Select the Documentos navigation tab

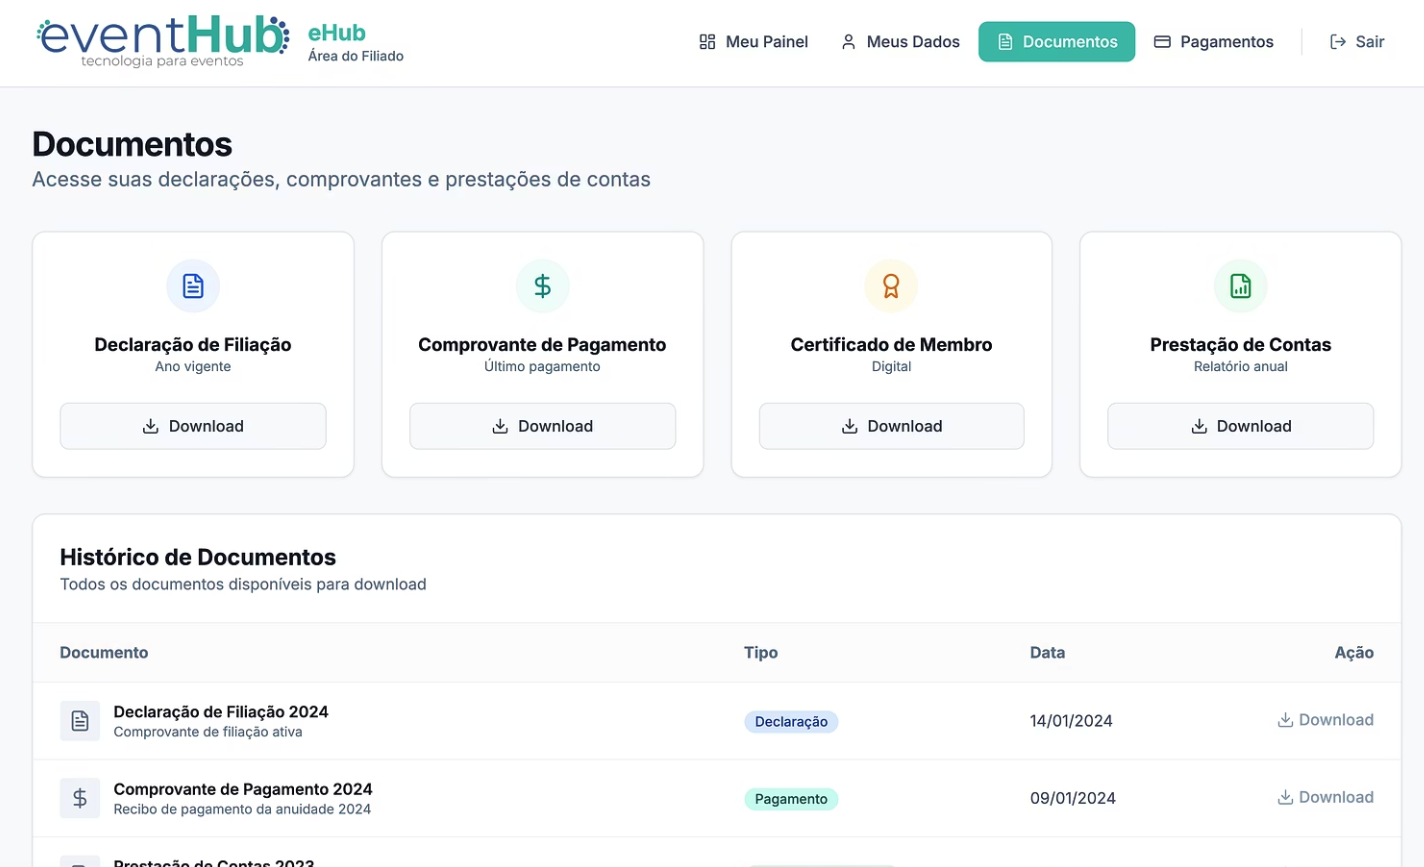point(1057,41)
